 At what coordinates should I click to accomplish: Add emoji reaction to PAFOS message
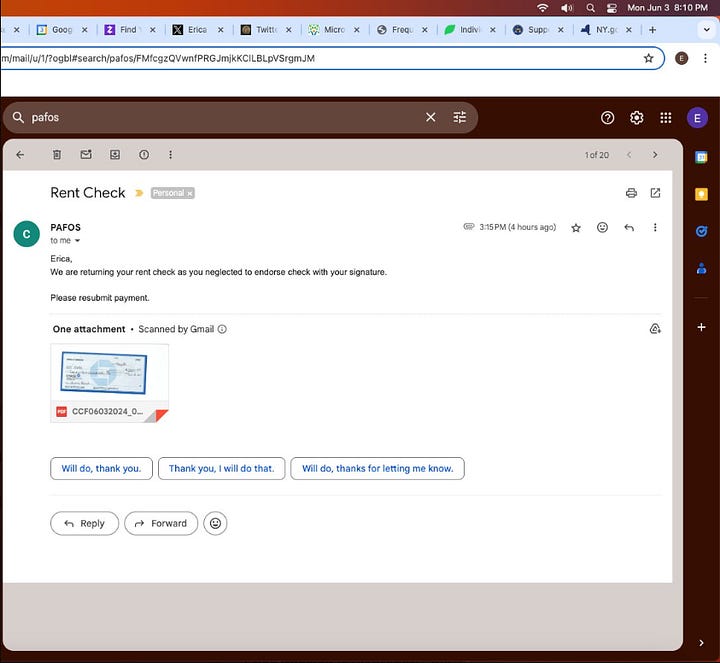pyautogui.click(x=602, y=227)
